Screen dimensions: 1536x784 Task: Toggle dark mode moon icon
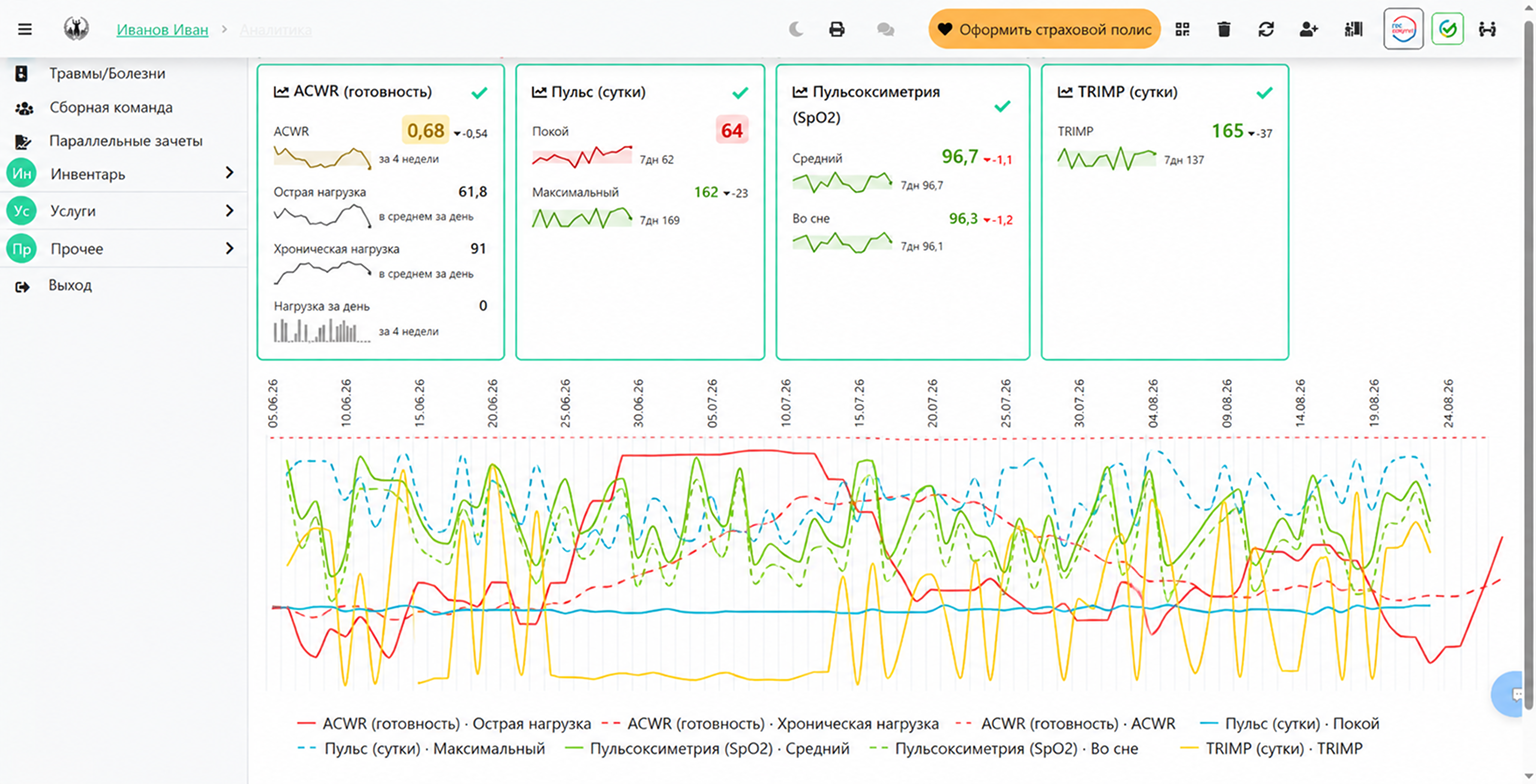pos(796,29)
